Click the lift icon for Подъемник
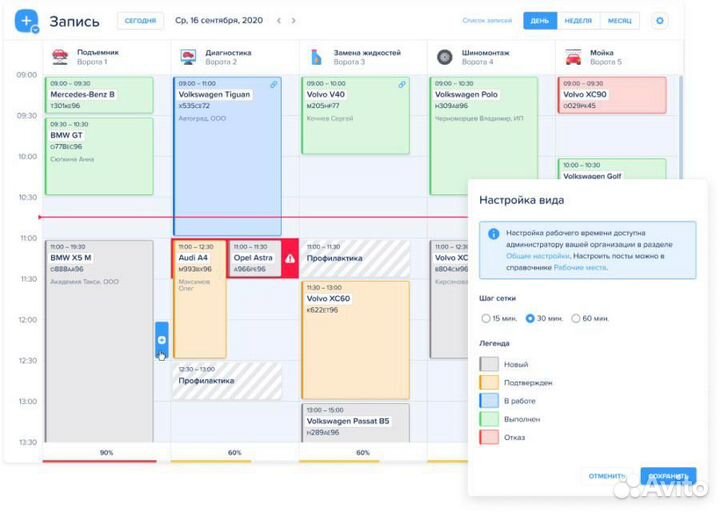The height and width of the screenshot is (512, 720). coord(58,56)
